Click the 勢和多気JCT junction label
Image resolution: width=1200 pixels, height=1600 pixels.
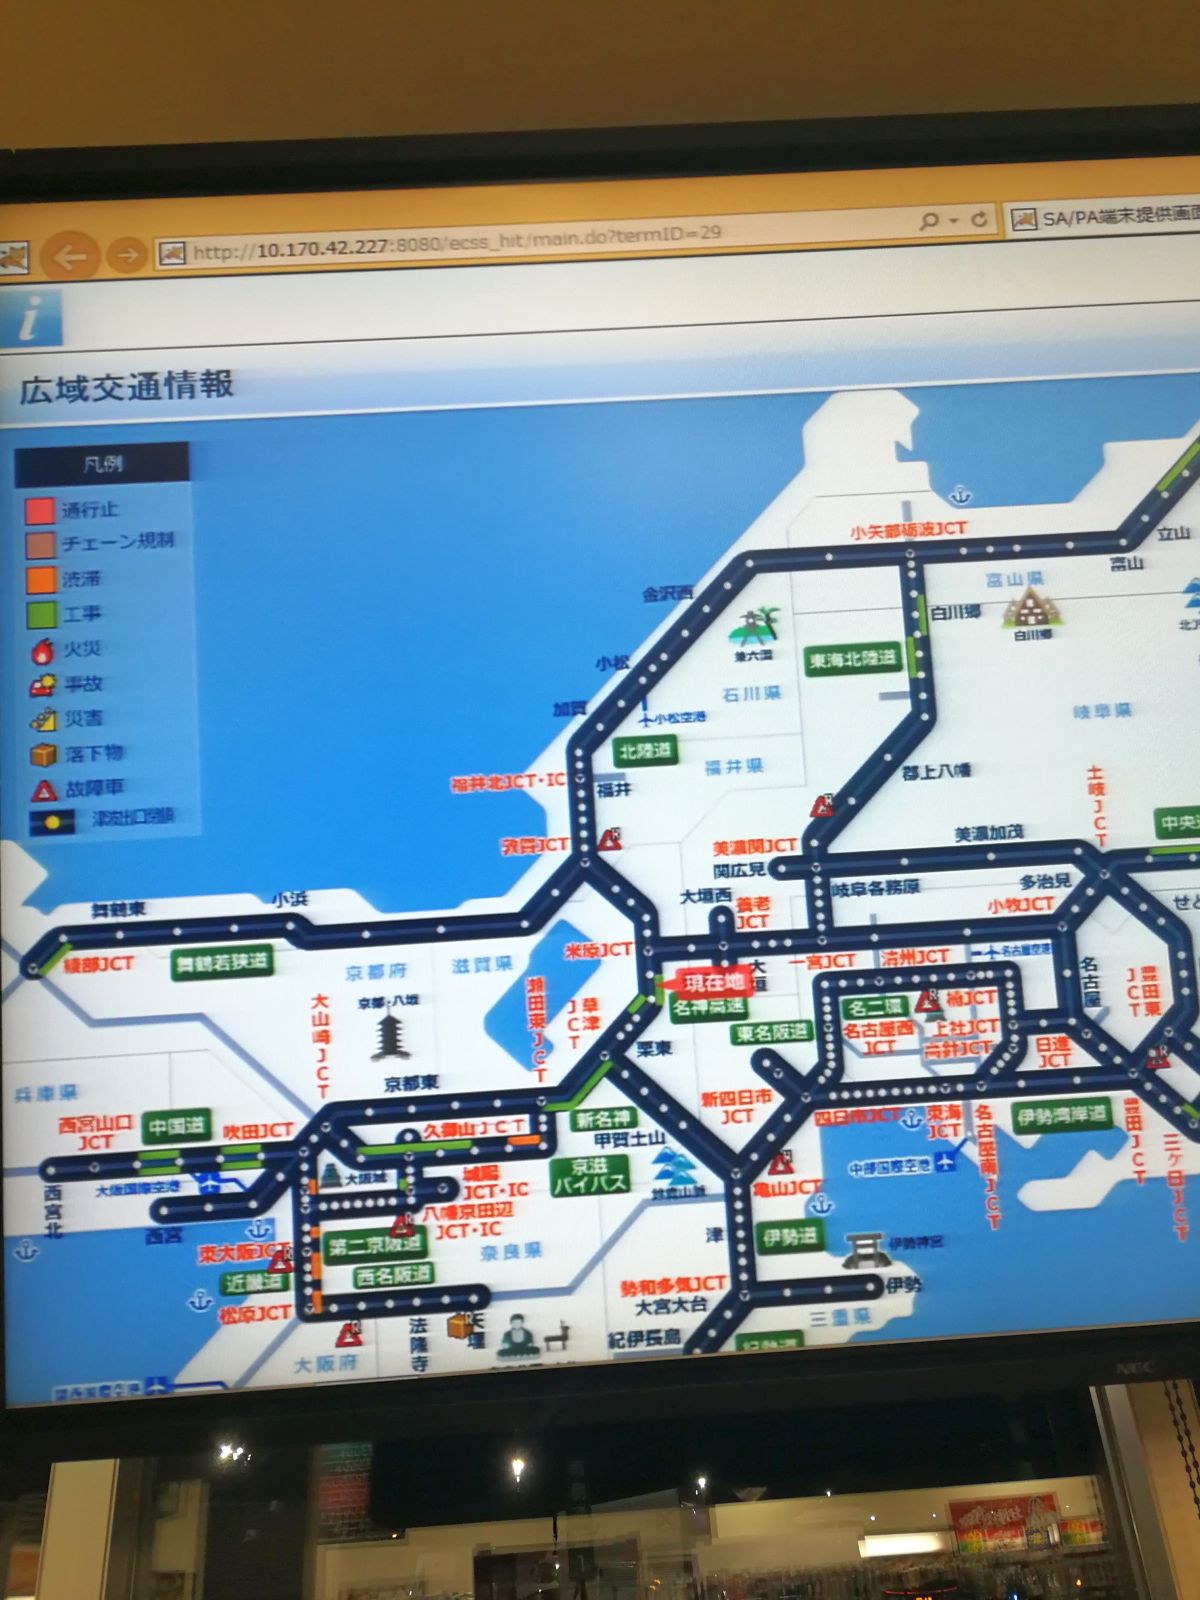click(672, 1285)
